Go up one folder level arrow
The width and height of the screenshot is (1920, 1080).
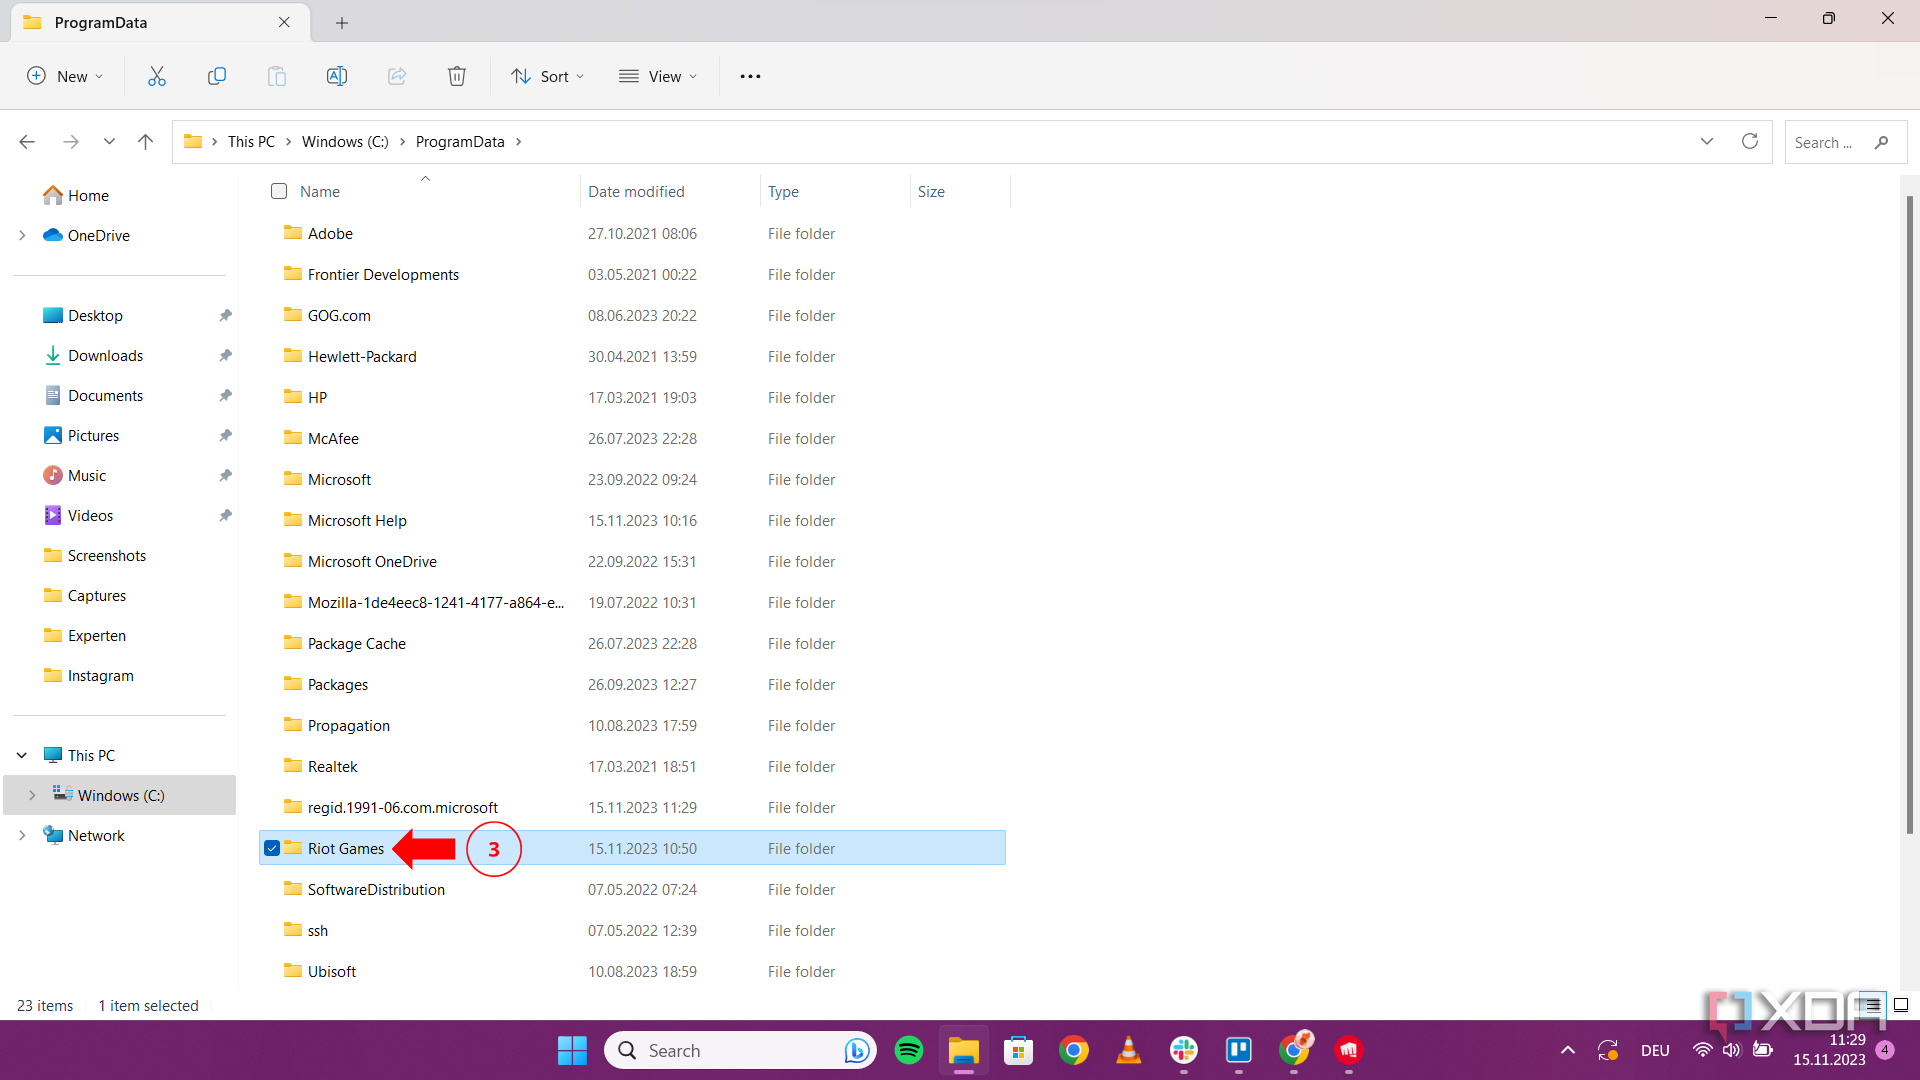click(x=146, y=142)
